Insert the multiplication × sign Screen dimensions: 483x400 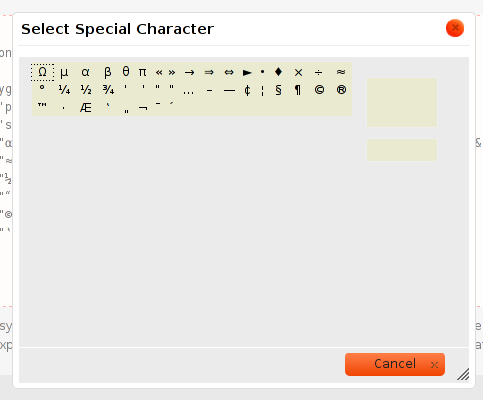tap(298, 72)
